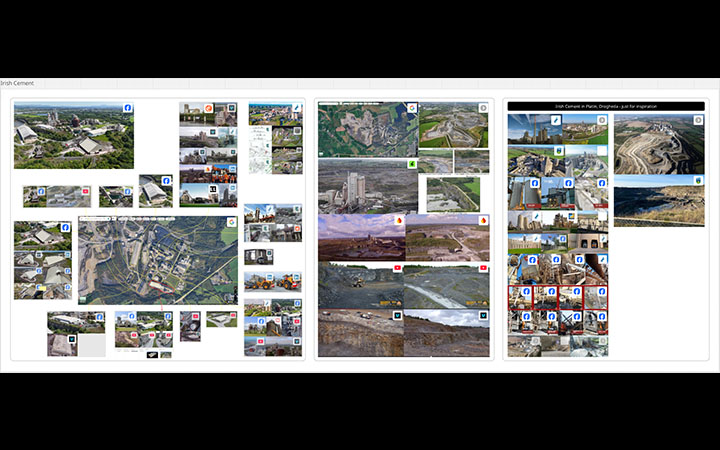Click green source icon on grey cement plant aerial
The width and height of the screenshot is (720, 450).
(x=412, y=164)
